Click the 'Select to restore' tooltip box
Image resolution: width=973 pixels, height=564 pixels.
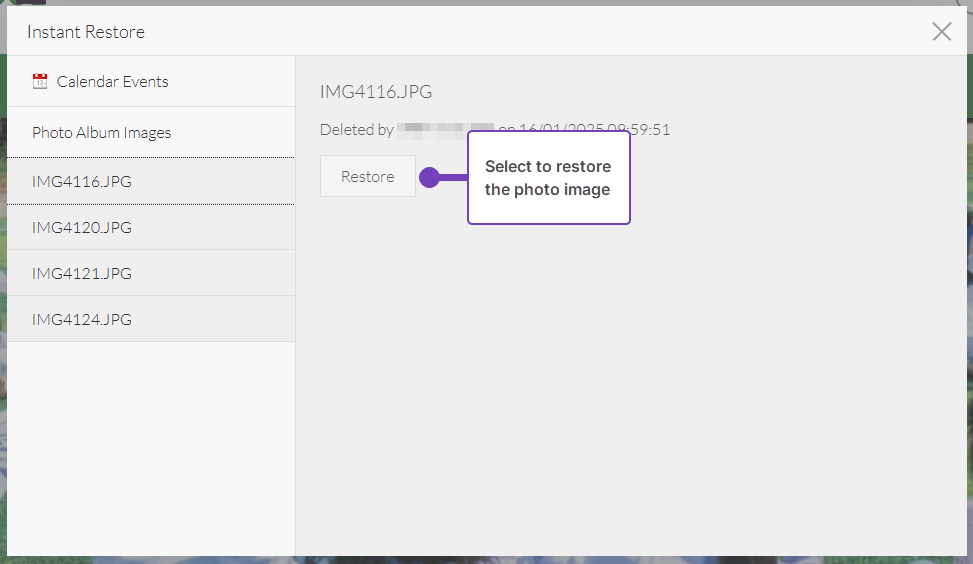(548, 178)
